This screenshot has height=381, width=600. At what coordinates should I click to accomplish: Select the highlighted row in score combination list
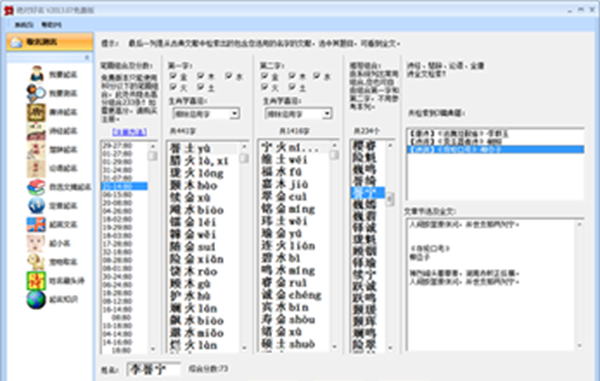coord(124,186)
